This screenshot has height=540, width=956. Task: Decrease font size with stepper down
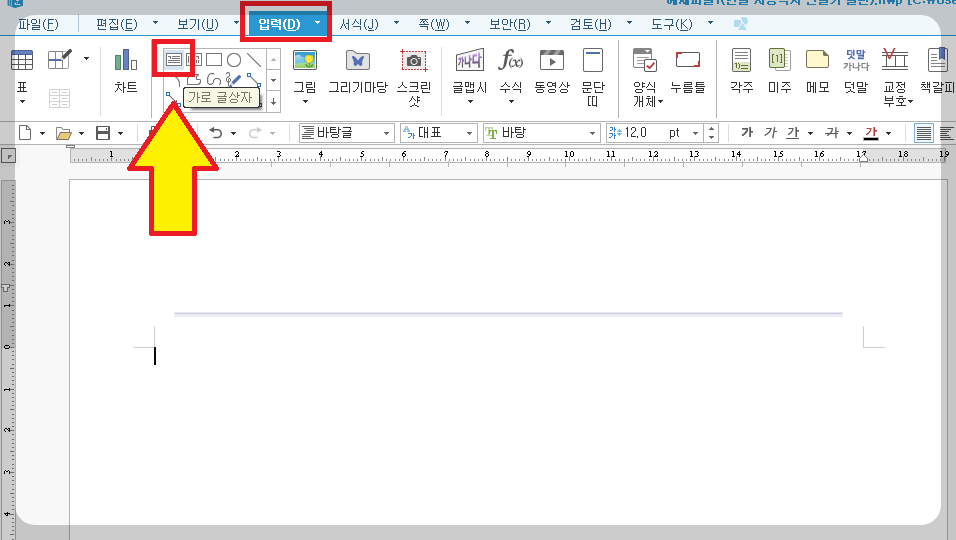pyautogui.click(x=712, y=137)
